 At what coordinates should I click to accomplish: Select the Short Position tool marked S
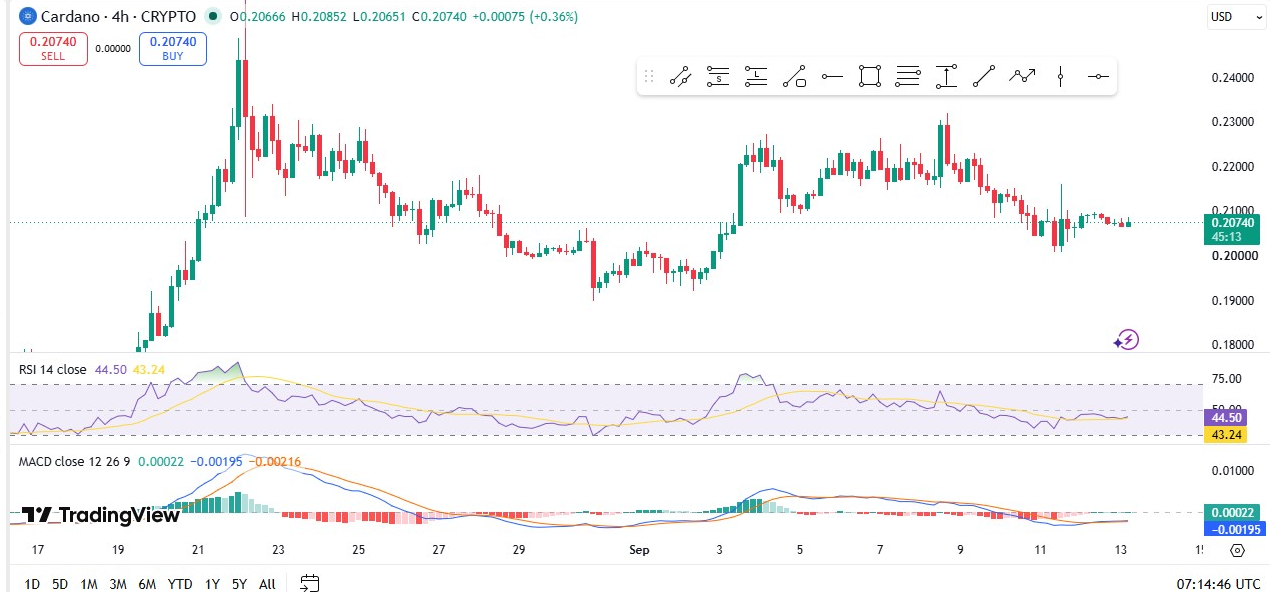point(718,76)
